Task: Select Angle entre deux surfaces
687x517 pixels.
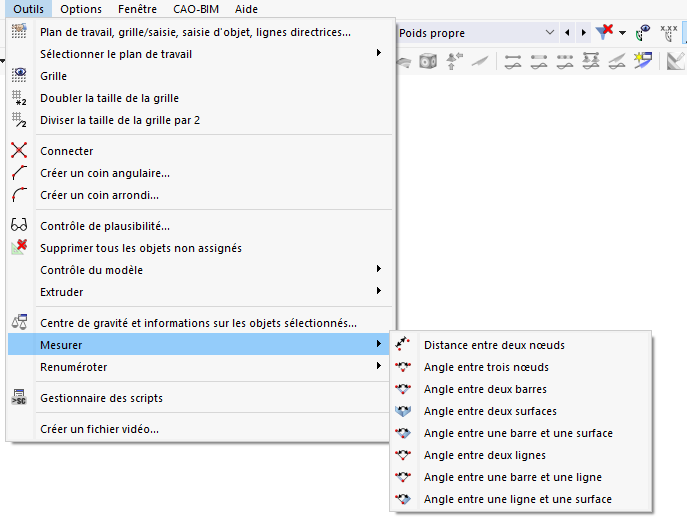Action: click(490, 411)
